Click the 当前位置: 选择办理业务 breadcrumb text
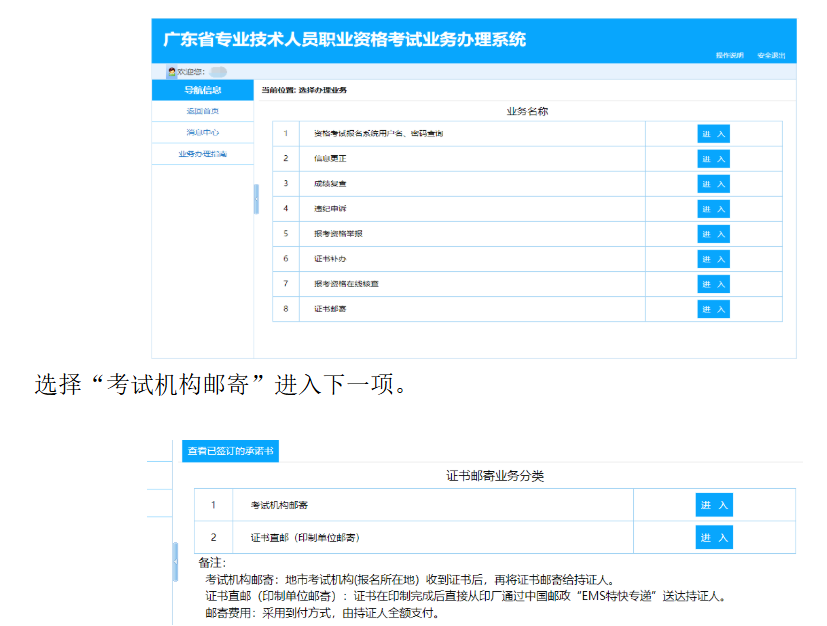The image size is (827, 626). 304,90
